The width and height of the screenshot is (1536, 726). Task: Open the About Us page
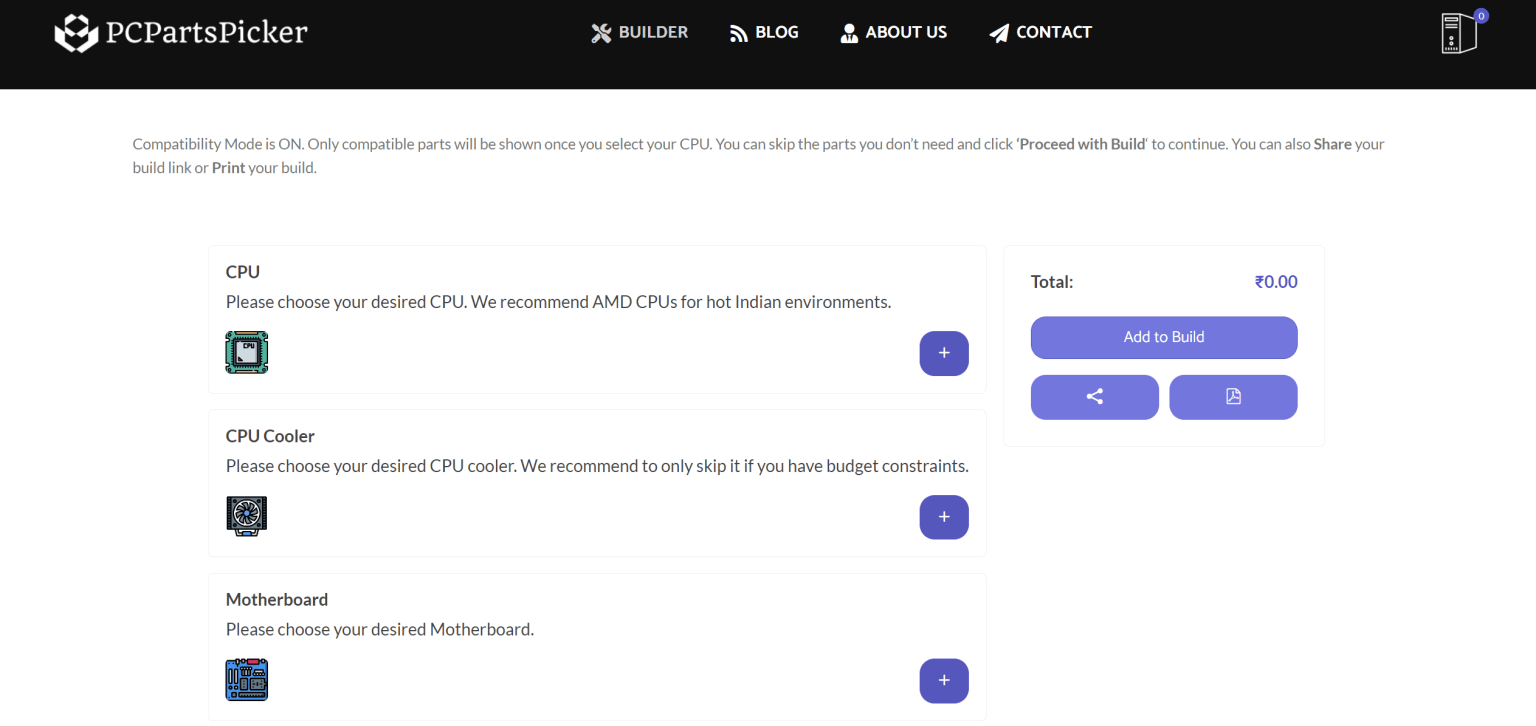906,32
